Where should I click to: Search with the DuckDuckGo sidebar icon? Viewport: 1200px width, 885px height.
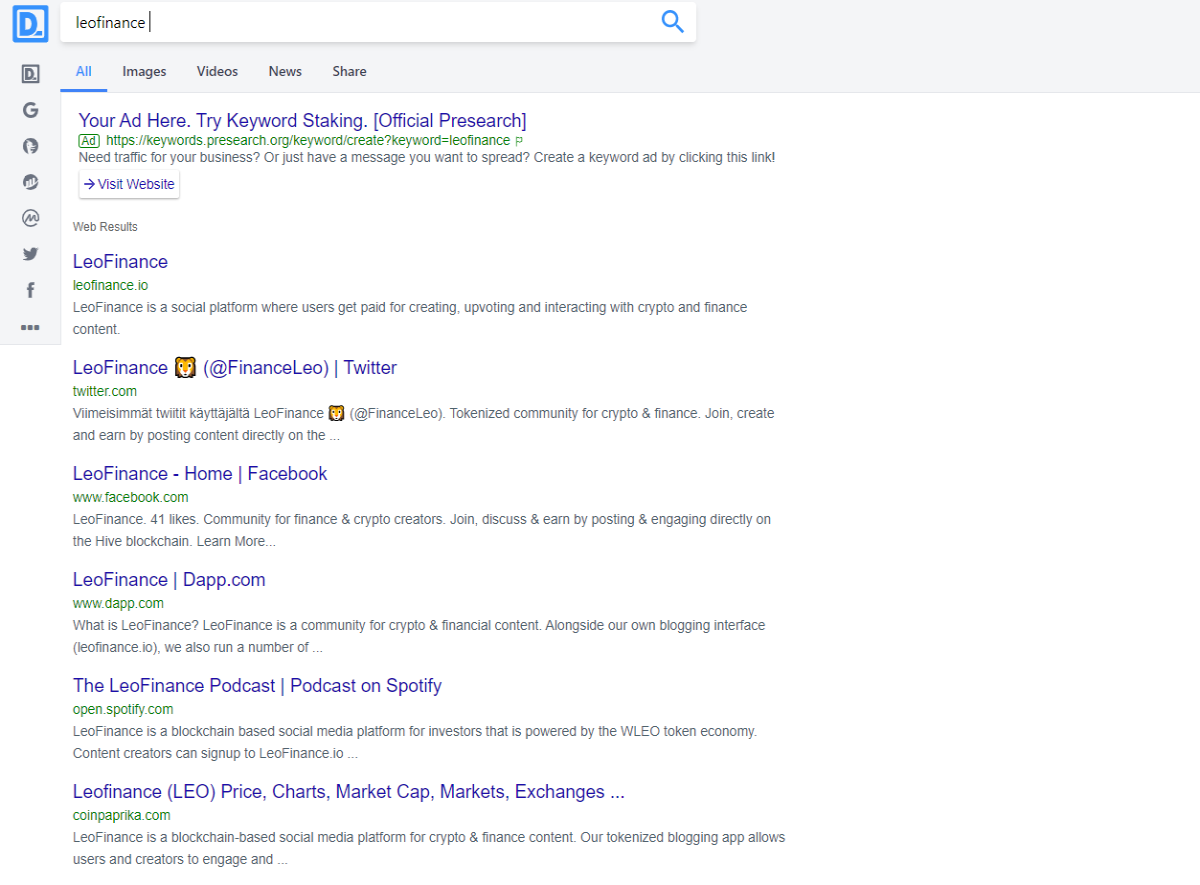[x=30, y=146]
